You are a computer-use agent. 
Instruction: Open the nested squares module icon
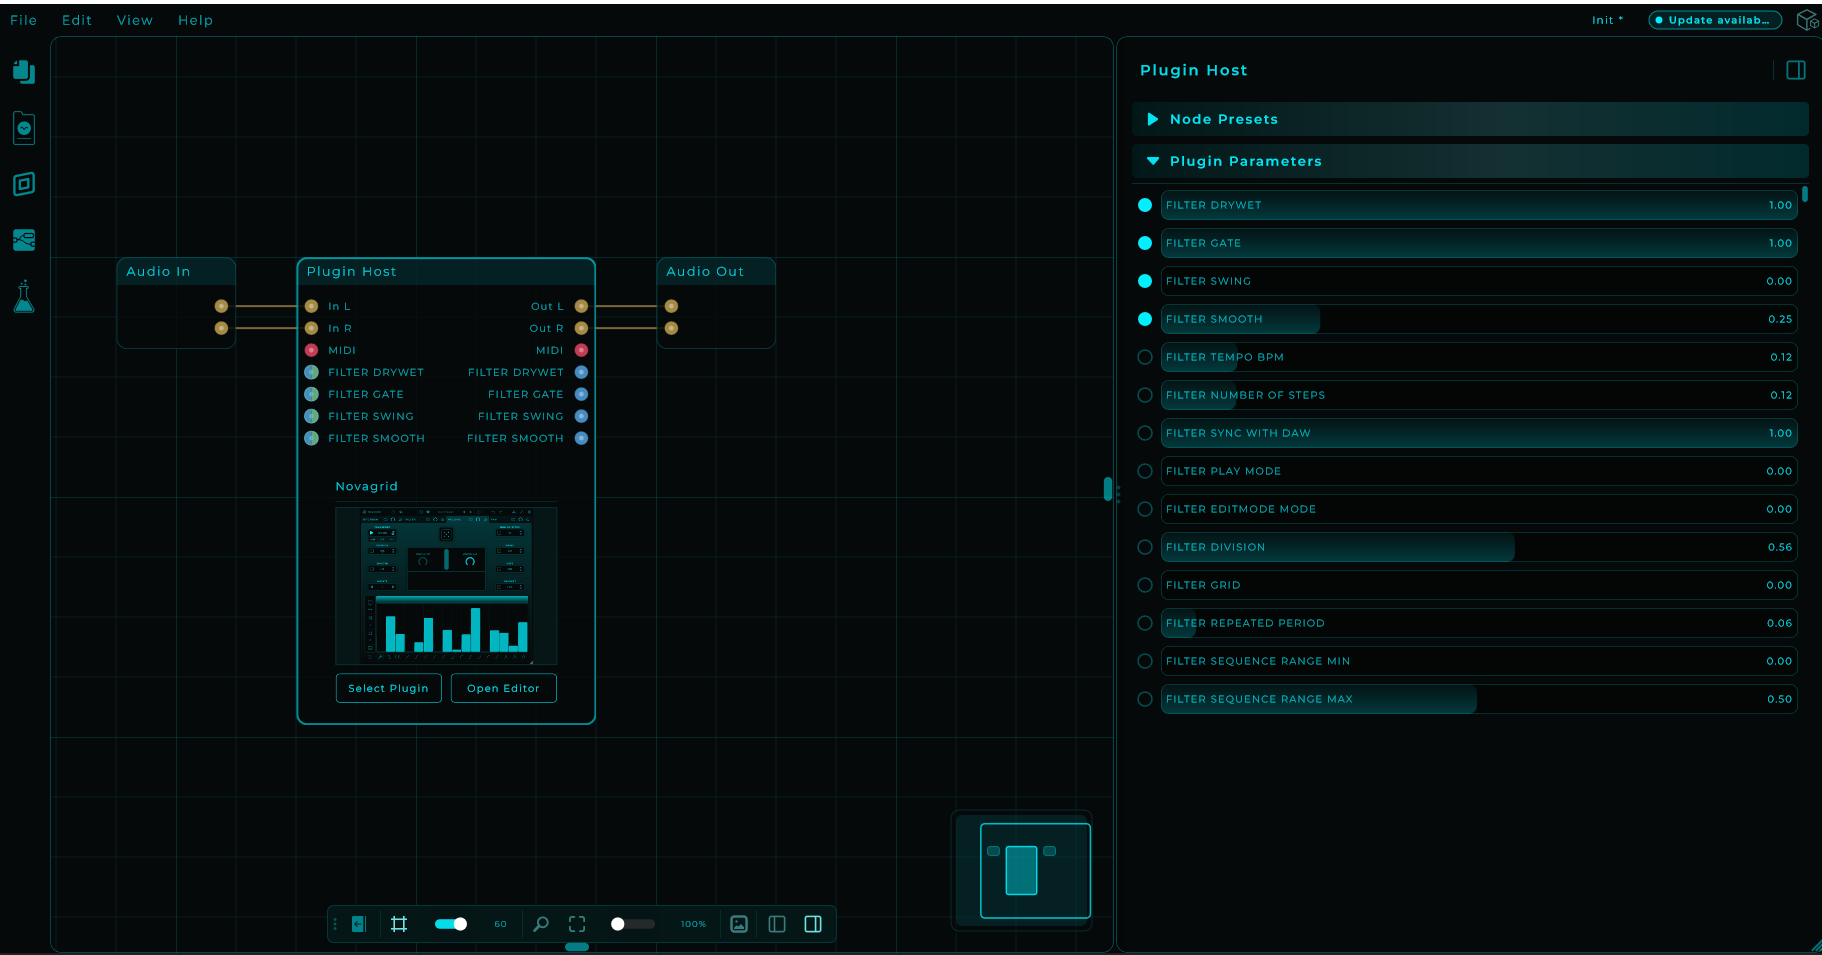click(x=24, y=184)
